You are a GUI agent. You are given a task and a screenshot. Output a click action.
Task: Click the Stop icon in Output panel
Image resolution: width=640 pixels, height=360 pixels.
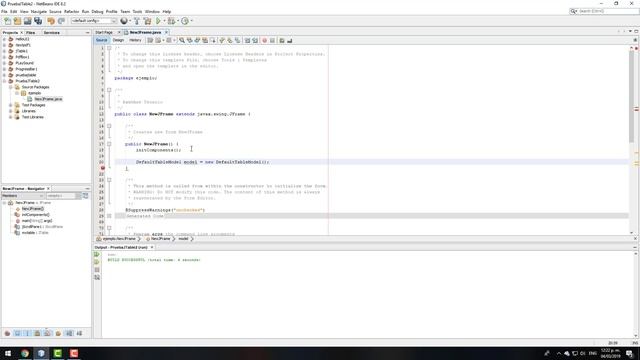(x=97, y=270)
